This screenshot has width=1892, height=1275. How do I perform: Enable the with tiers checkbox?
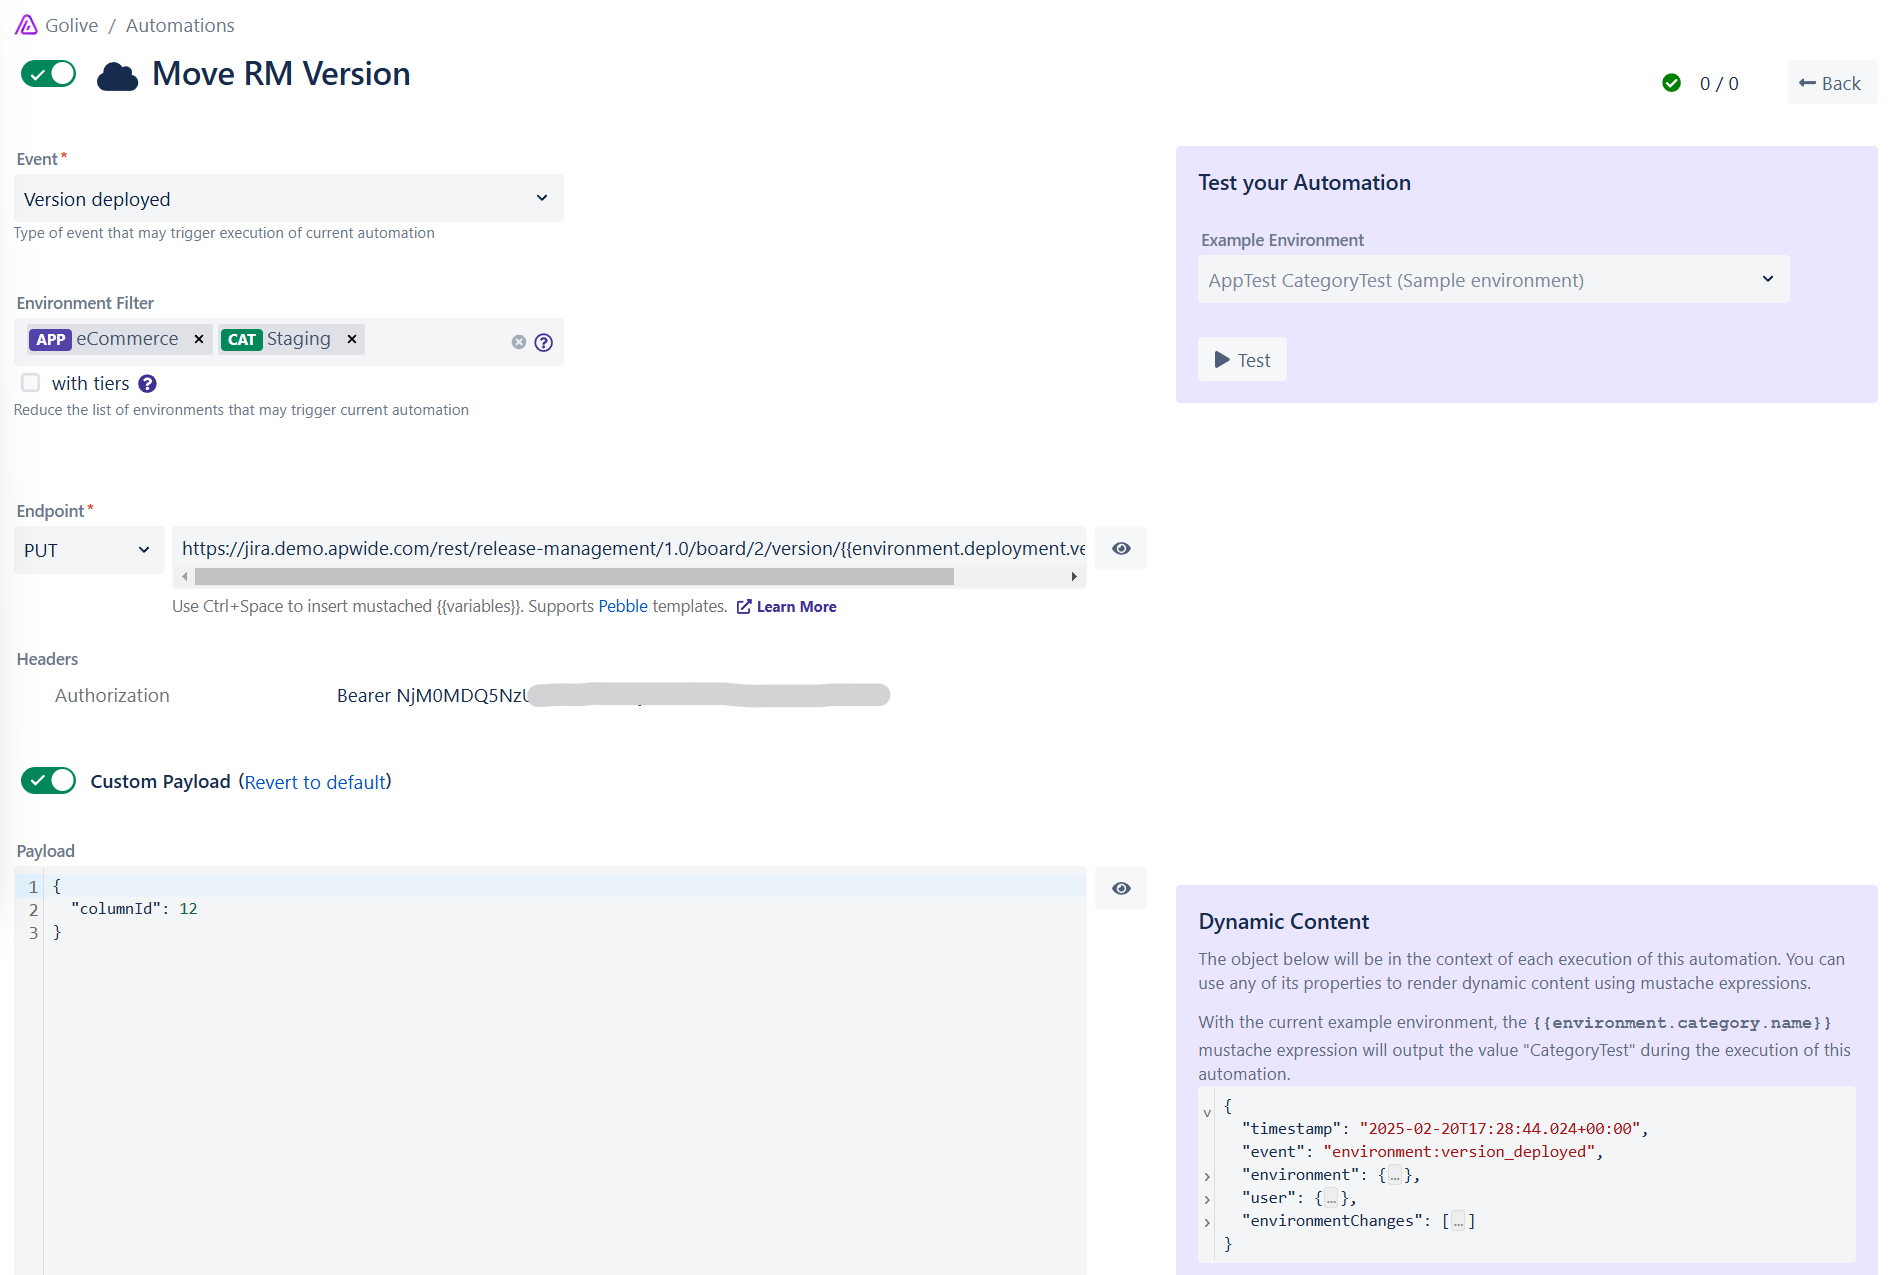[x=31, y=383]
